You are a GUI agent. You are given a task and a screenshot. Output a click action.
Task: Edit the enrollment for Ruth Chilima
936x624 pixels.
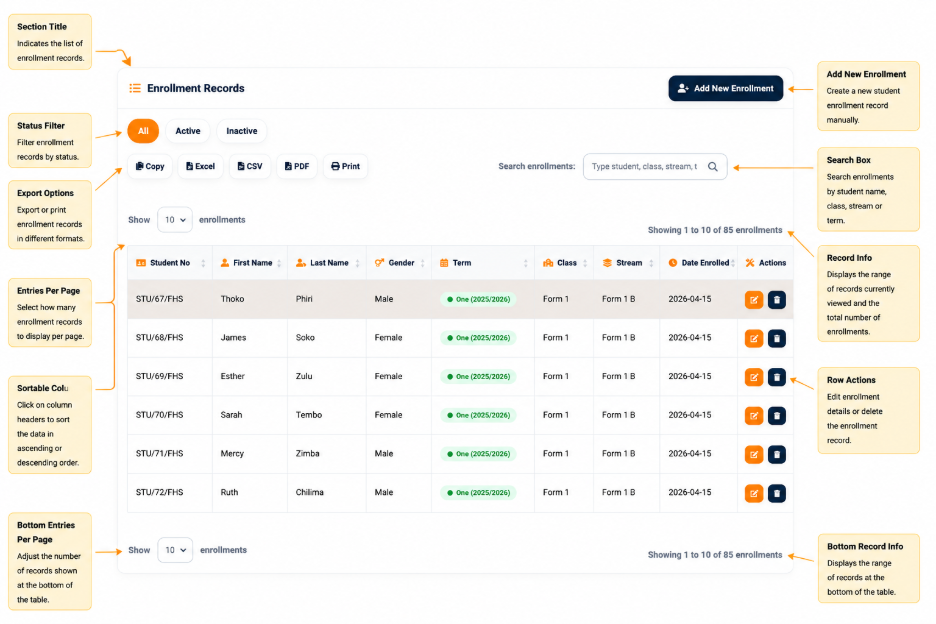coord(754,493)
